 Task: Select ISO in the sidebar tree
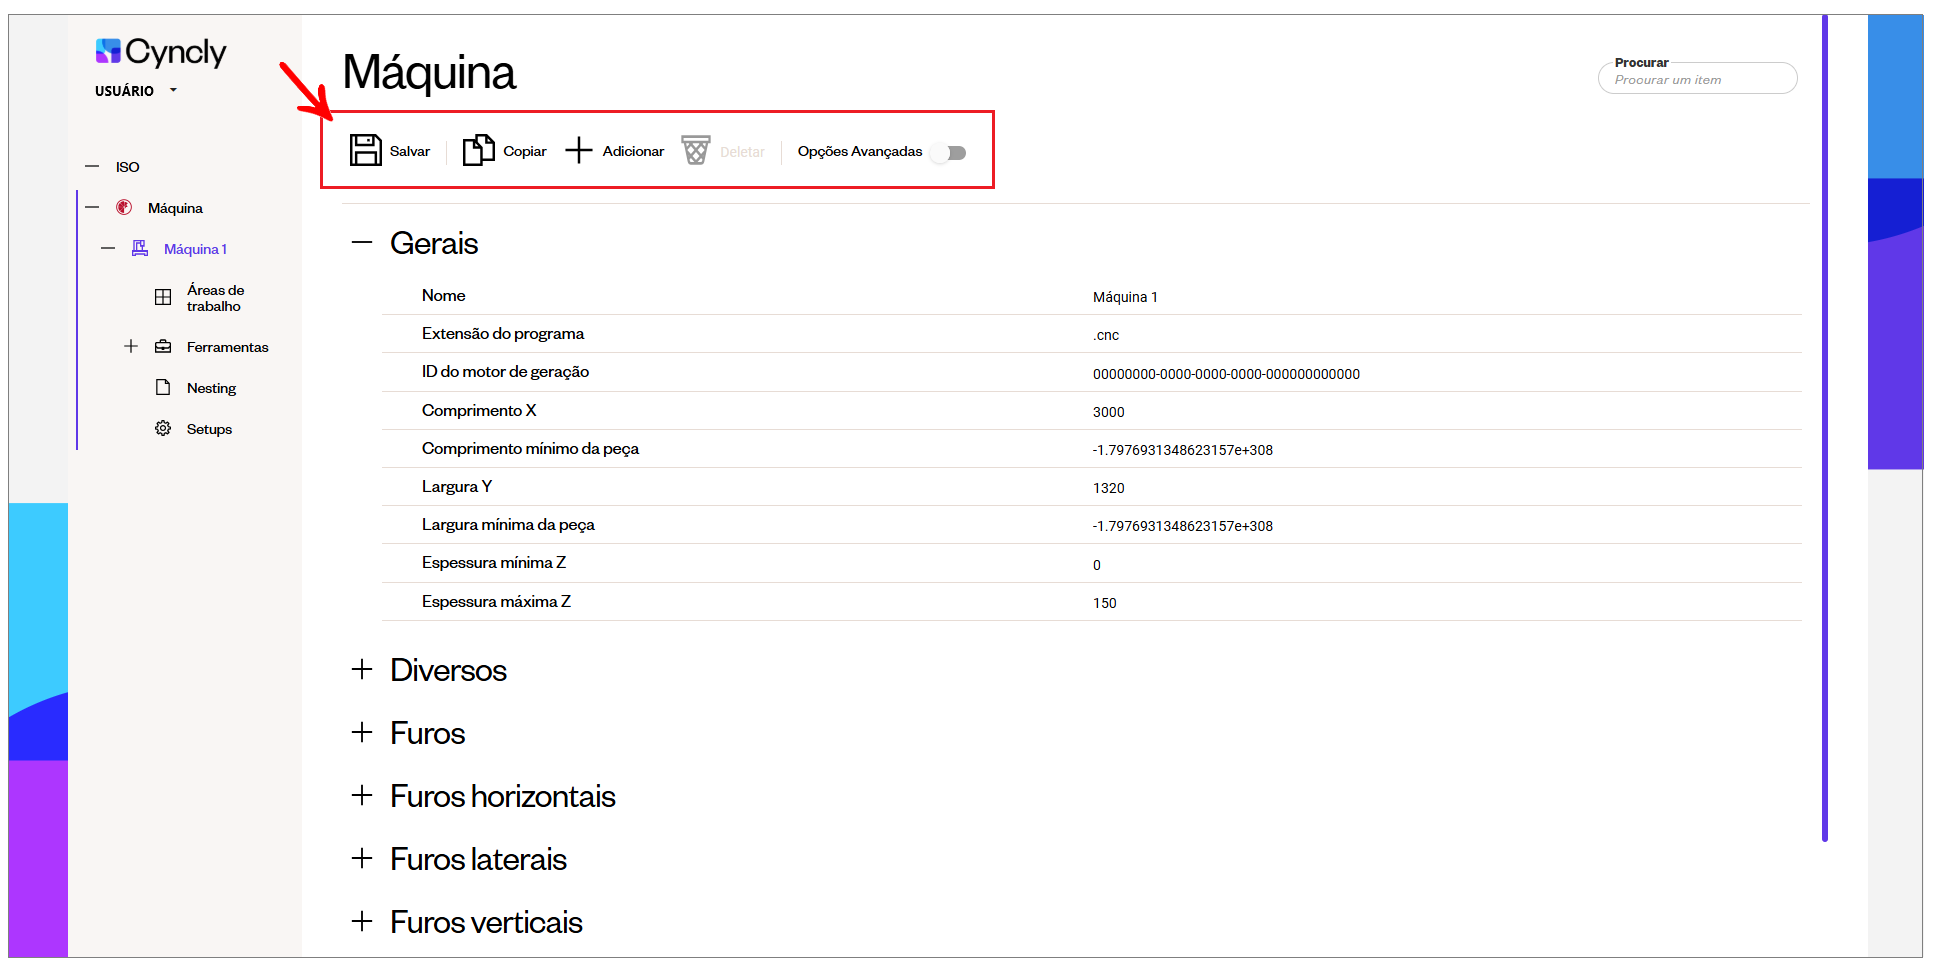127,167
